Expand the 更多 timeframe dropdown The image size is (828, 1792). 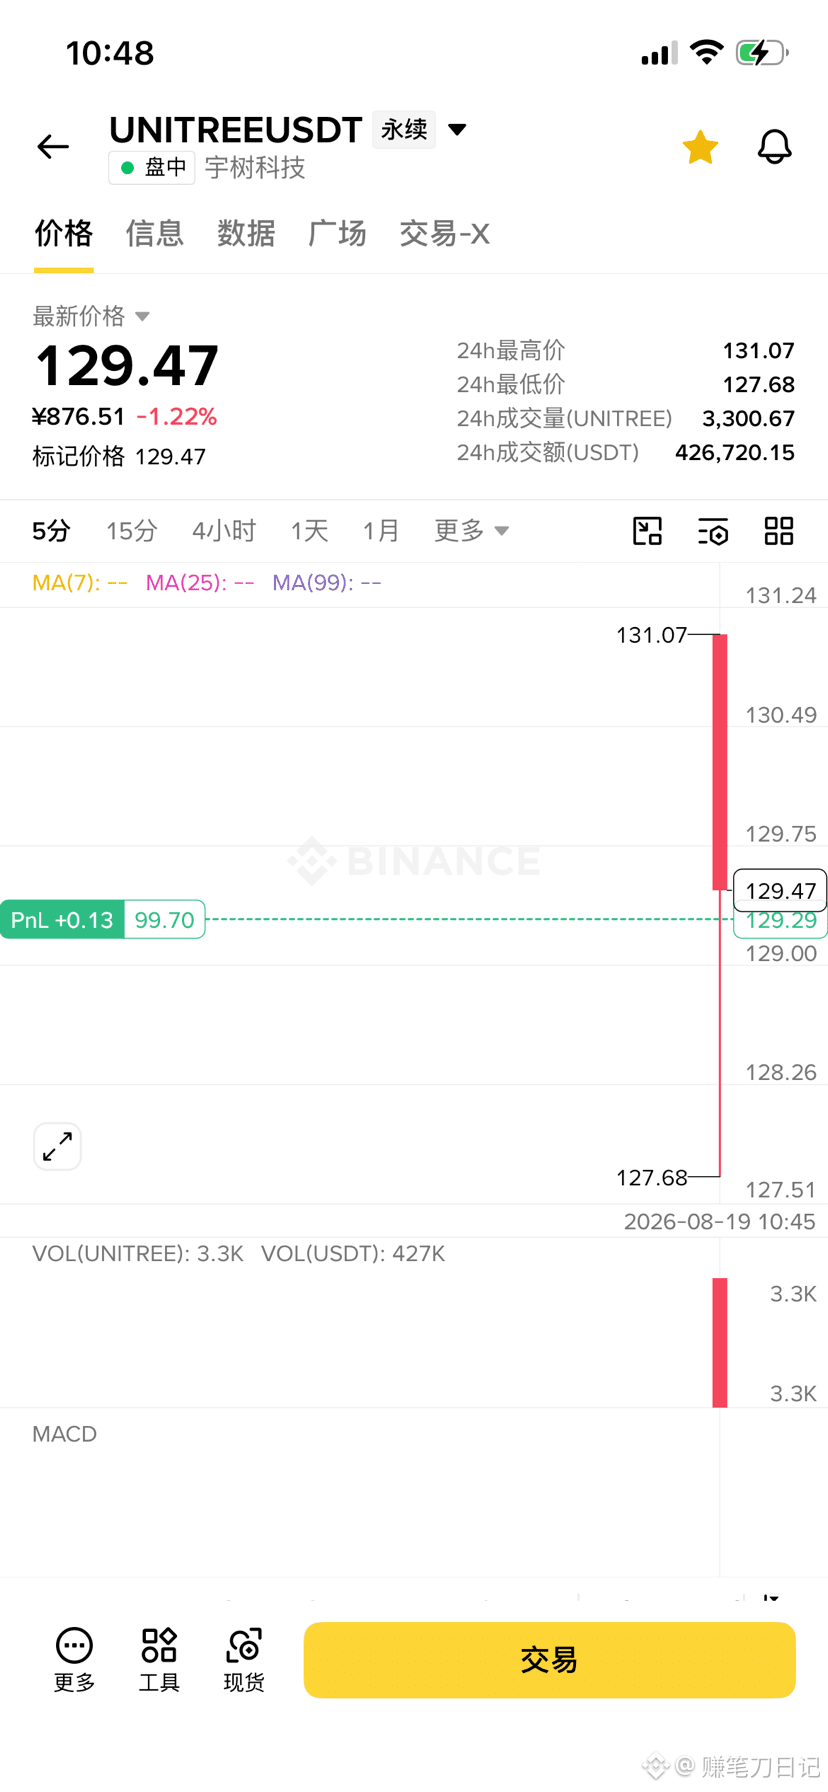click(471, 531)
